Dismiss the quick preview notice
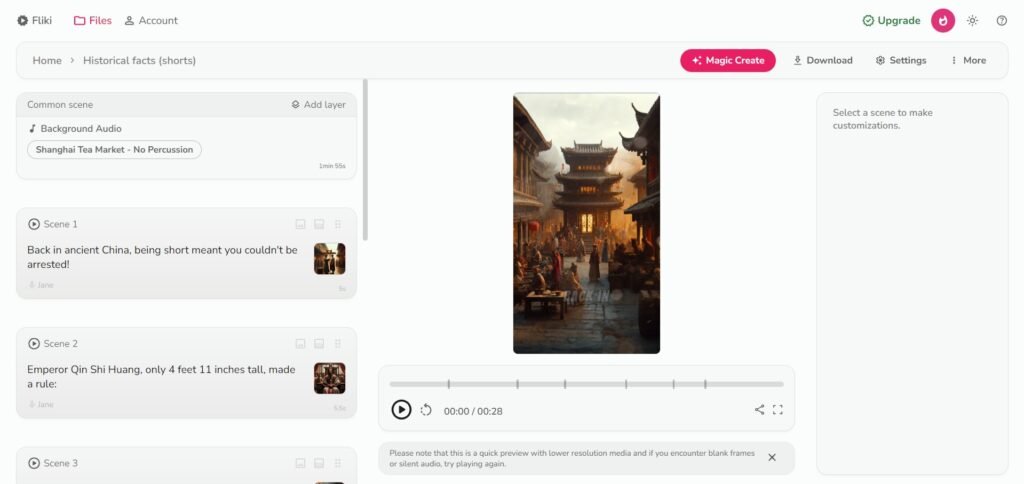Viewport: 1024px width, 484px height. (772, 457)
